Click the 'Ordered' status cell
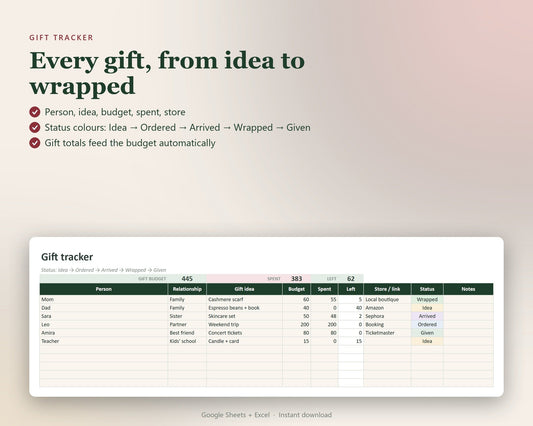This screenshot has height=426, width=533. (427, 324)
